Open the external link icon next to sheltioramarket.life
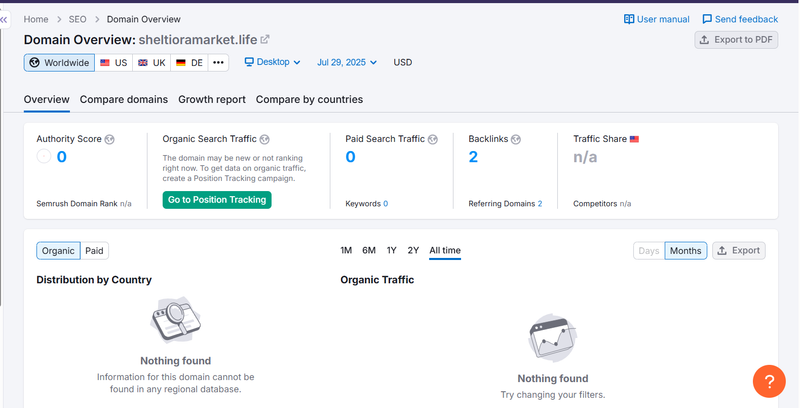This screenshot has height=408, width=800. click(265, 39)
